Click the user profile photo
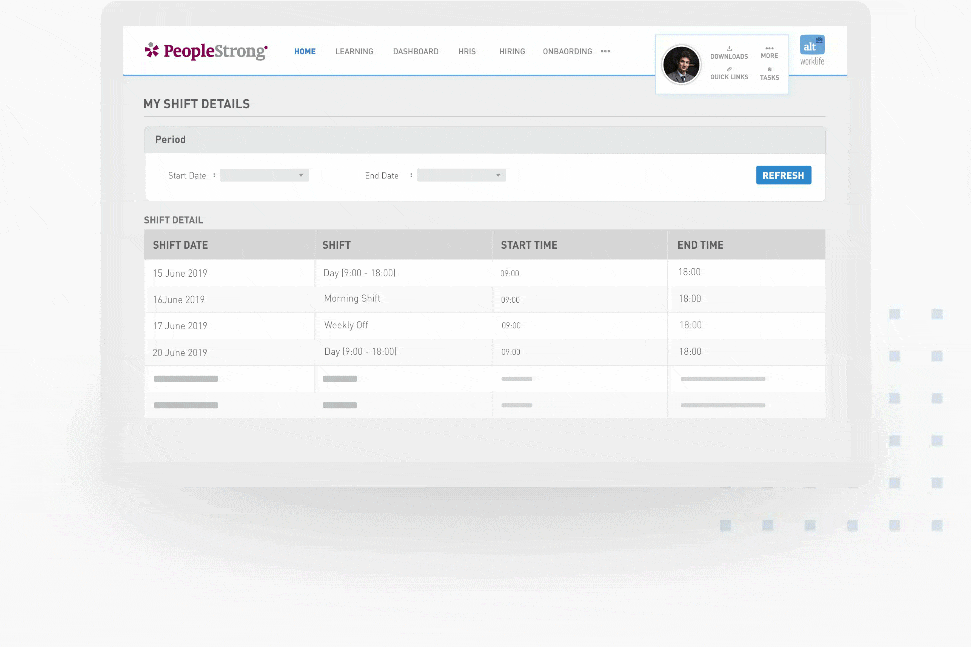This screenshot has height=647, width=971. pyautogui.click(x=681, y=65)
